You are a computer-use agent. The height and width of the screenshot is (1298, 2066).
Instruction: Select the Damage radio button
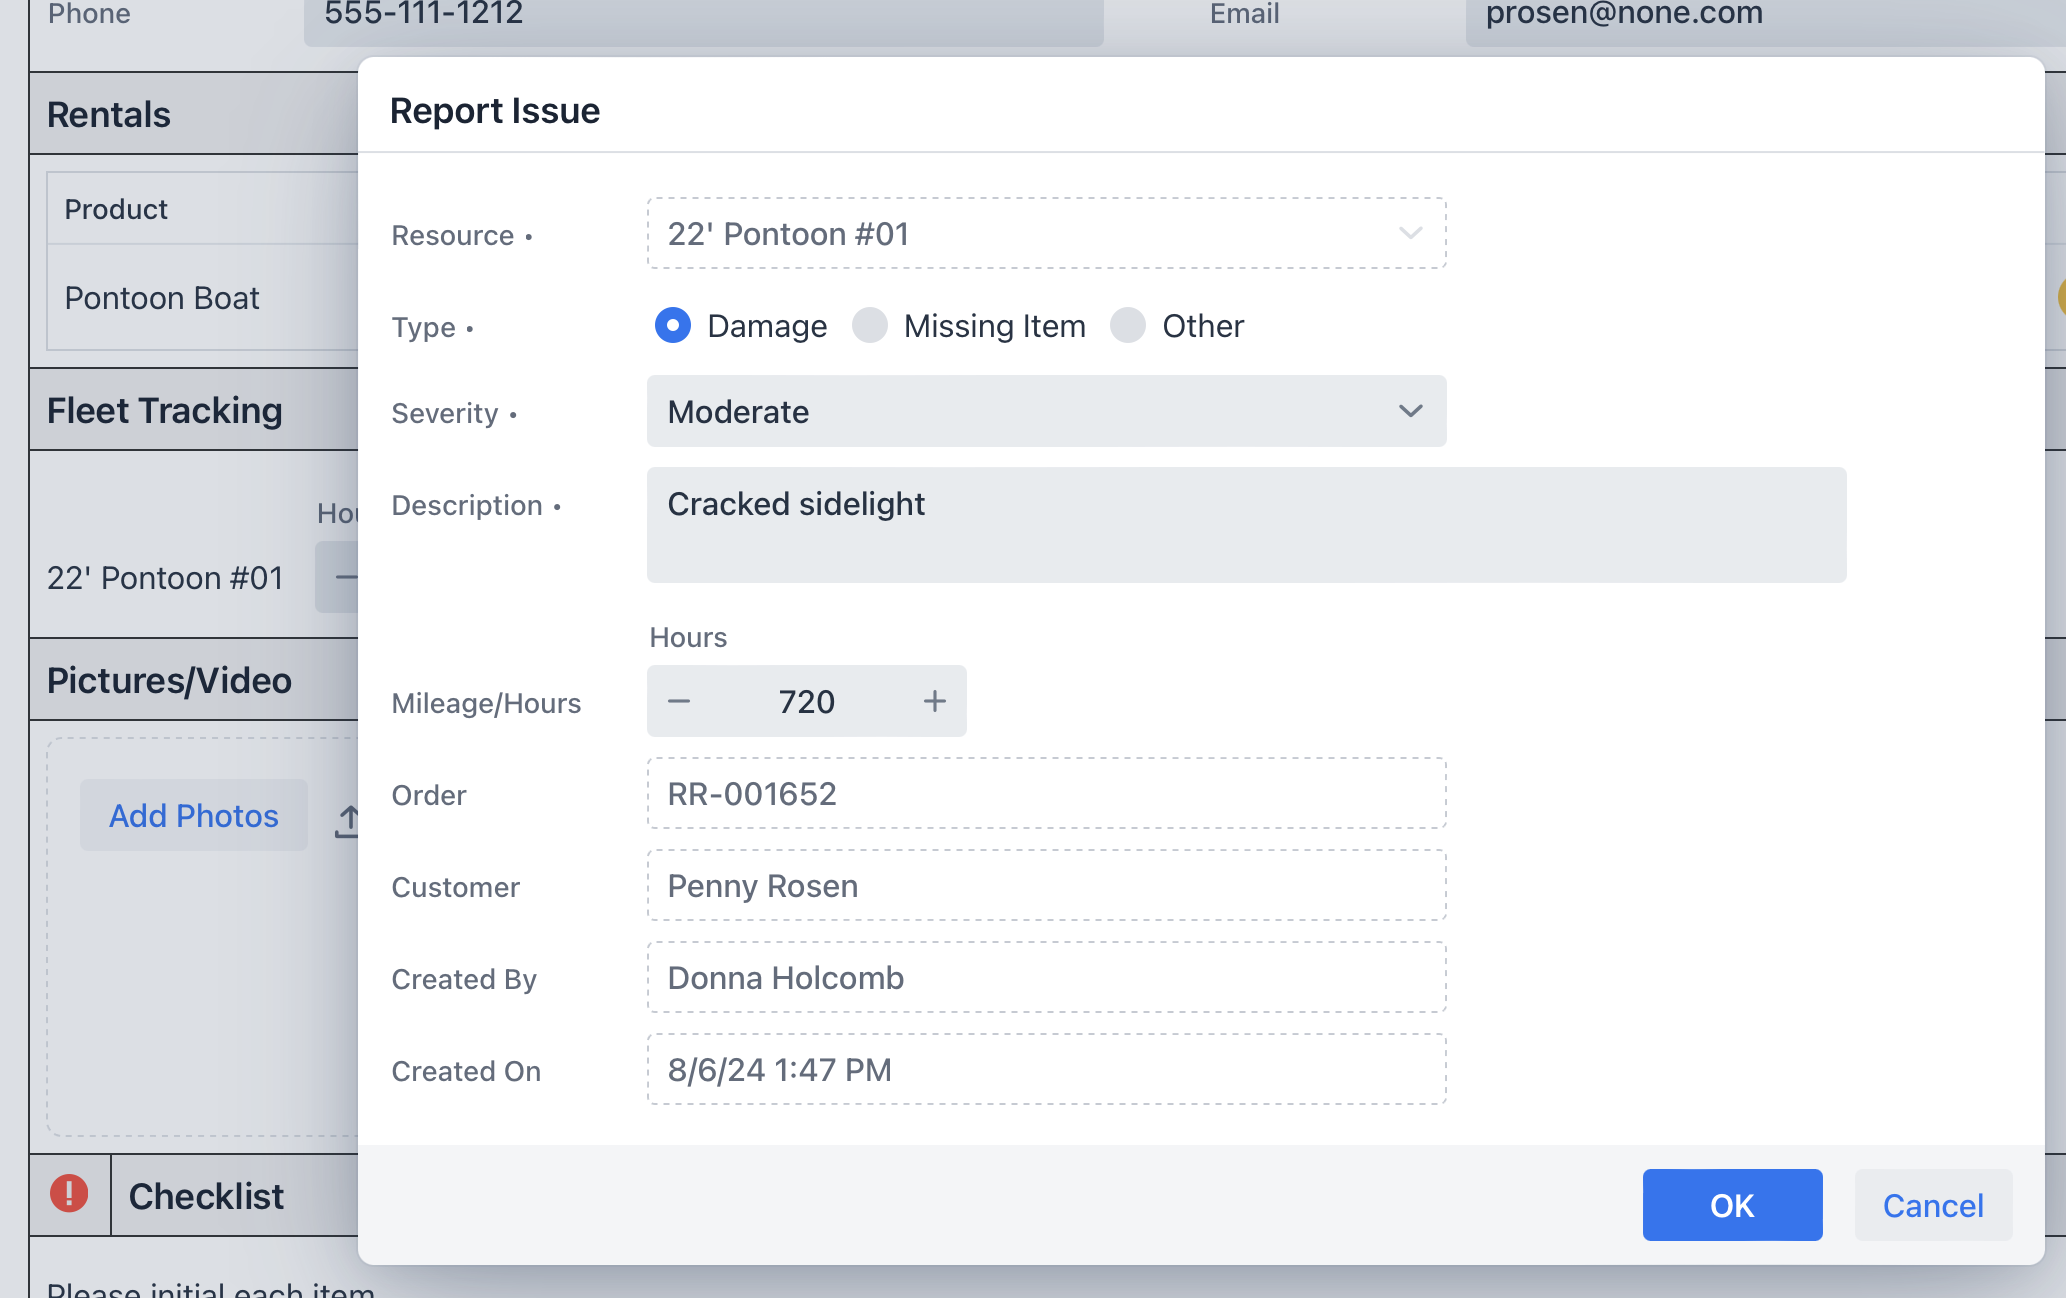pyautogui.click(x=673, y=325)
